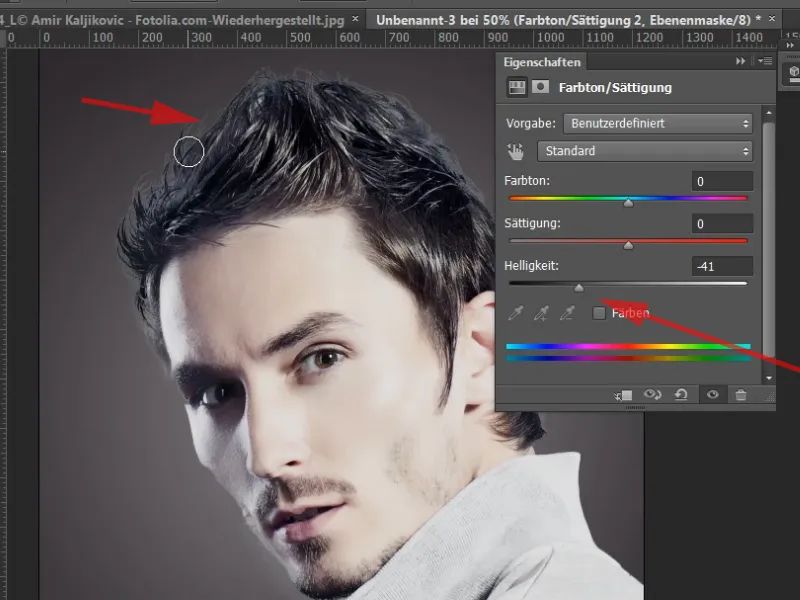
Task: Select the mask icon next to Farbton/Sättigung
Action: 540,87
